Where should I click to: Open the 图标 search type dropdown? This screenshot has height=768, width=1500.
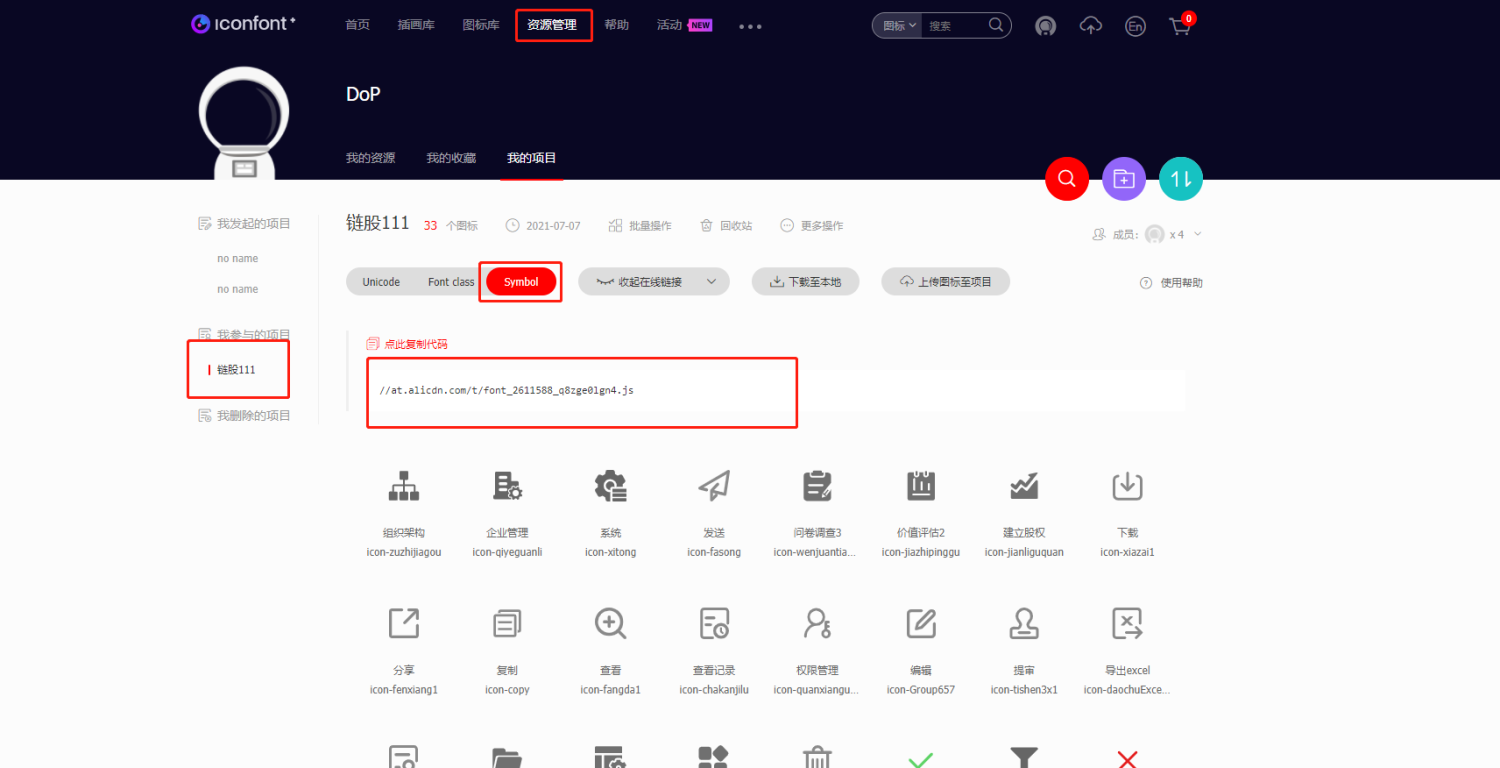(x=900, y=26)
